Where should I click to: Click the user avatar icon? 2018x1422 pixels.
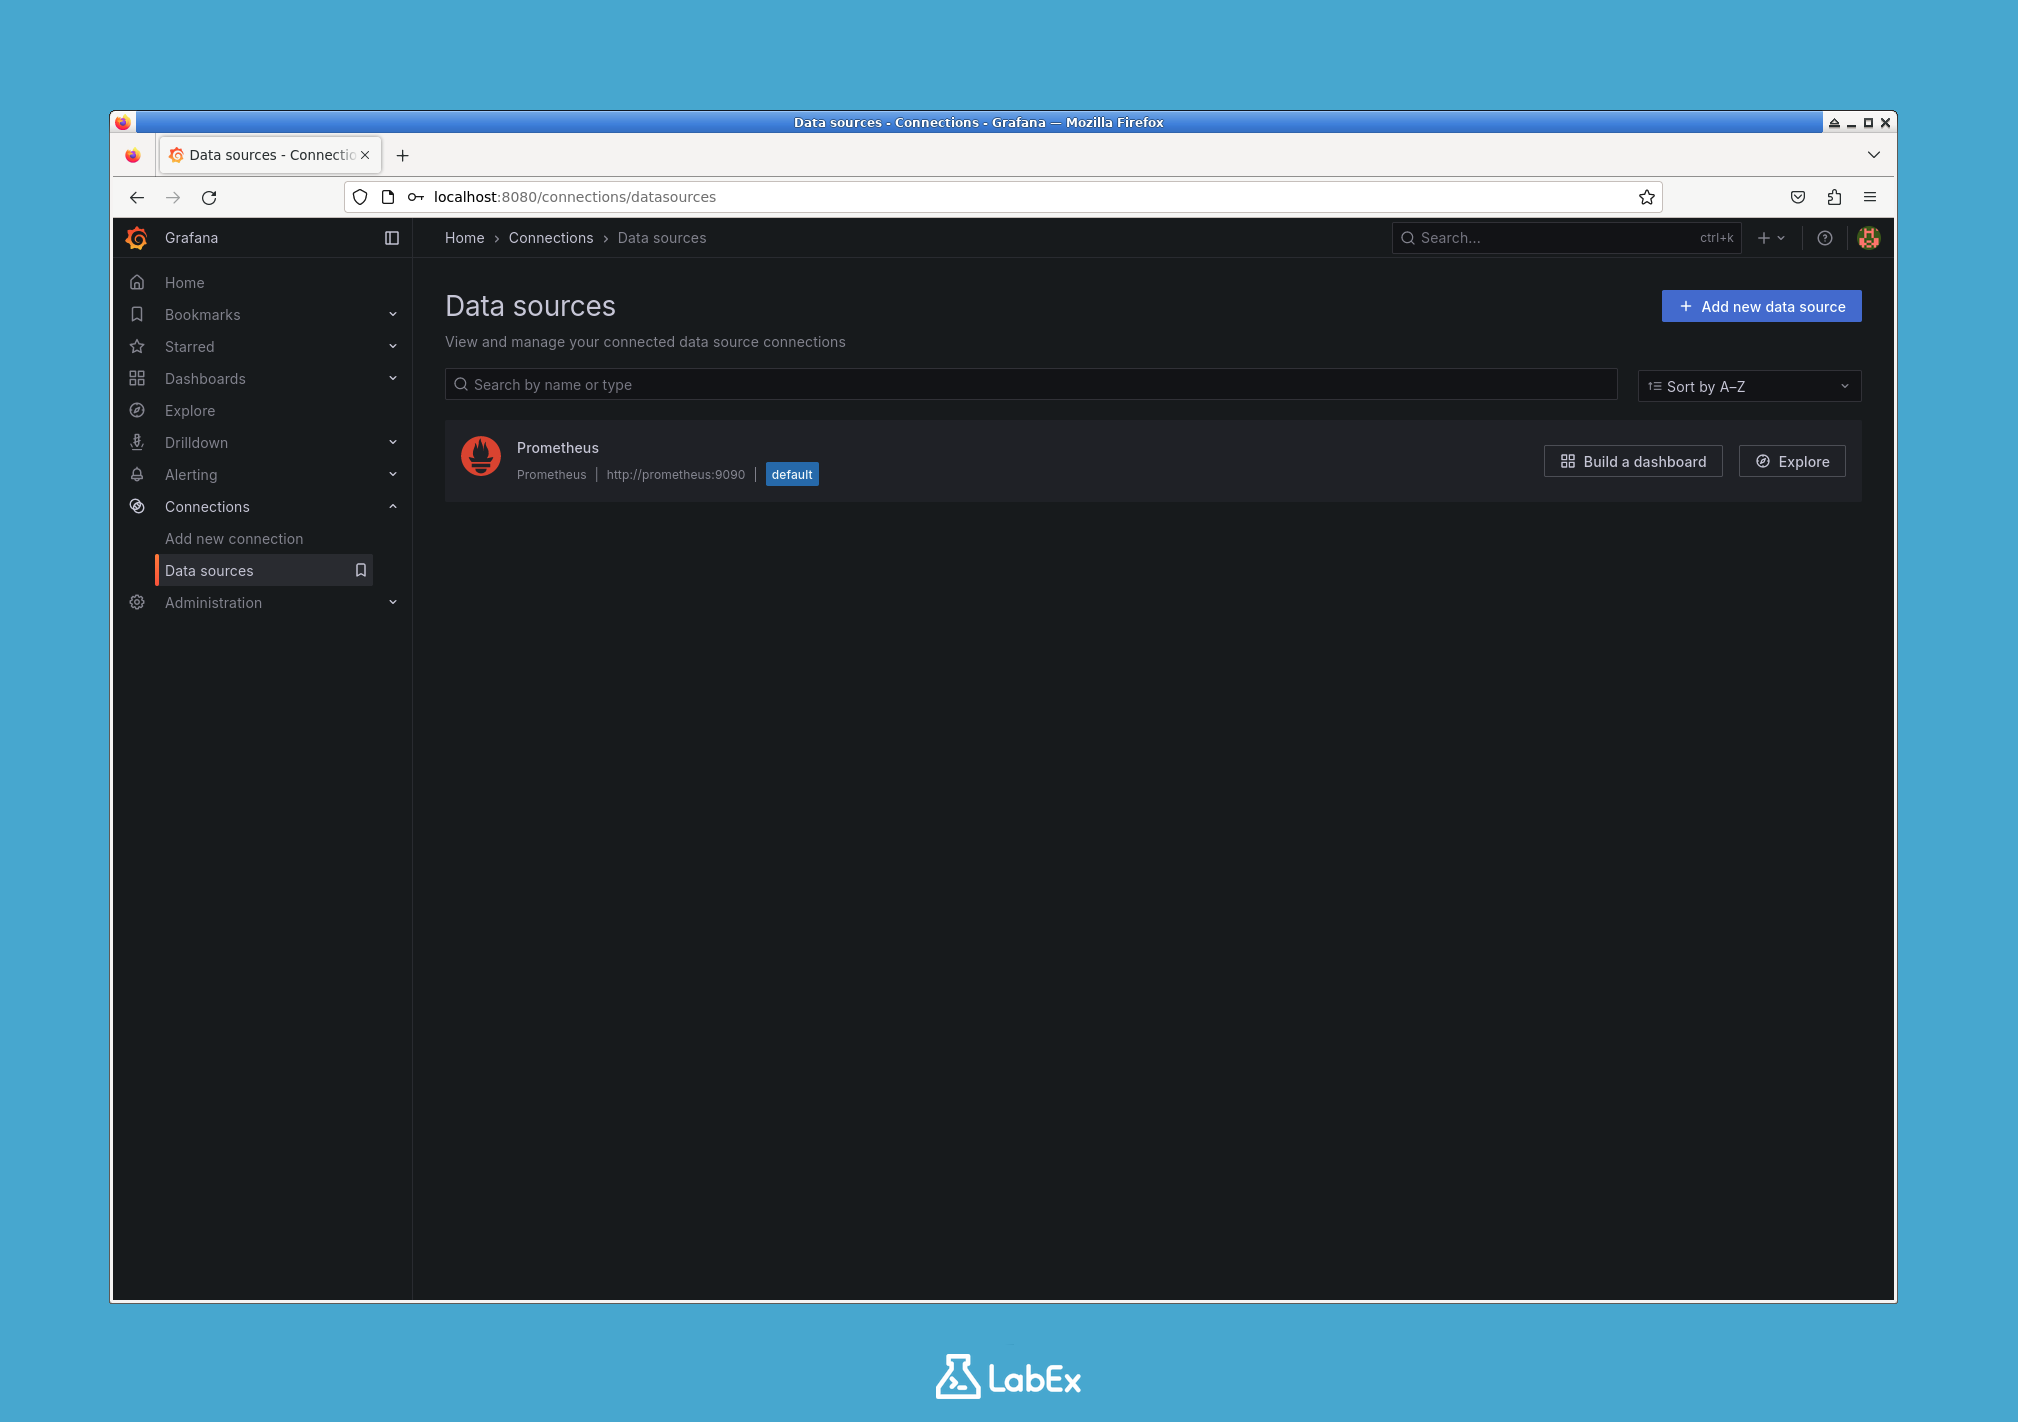(1869, 238)
